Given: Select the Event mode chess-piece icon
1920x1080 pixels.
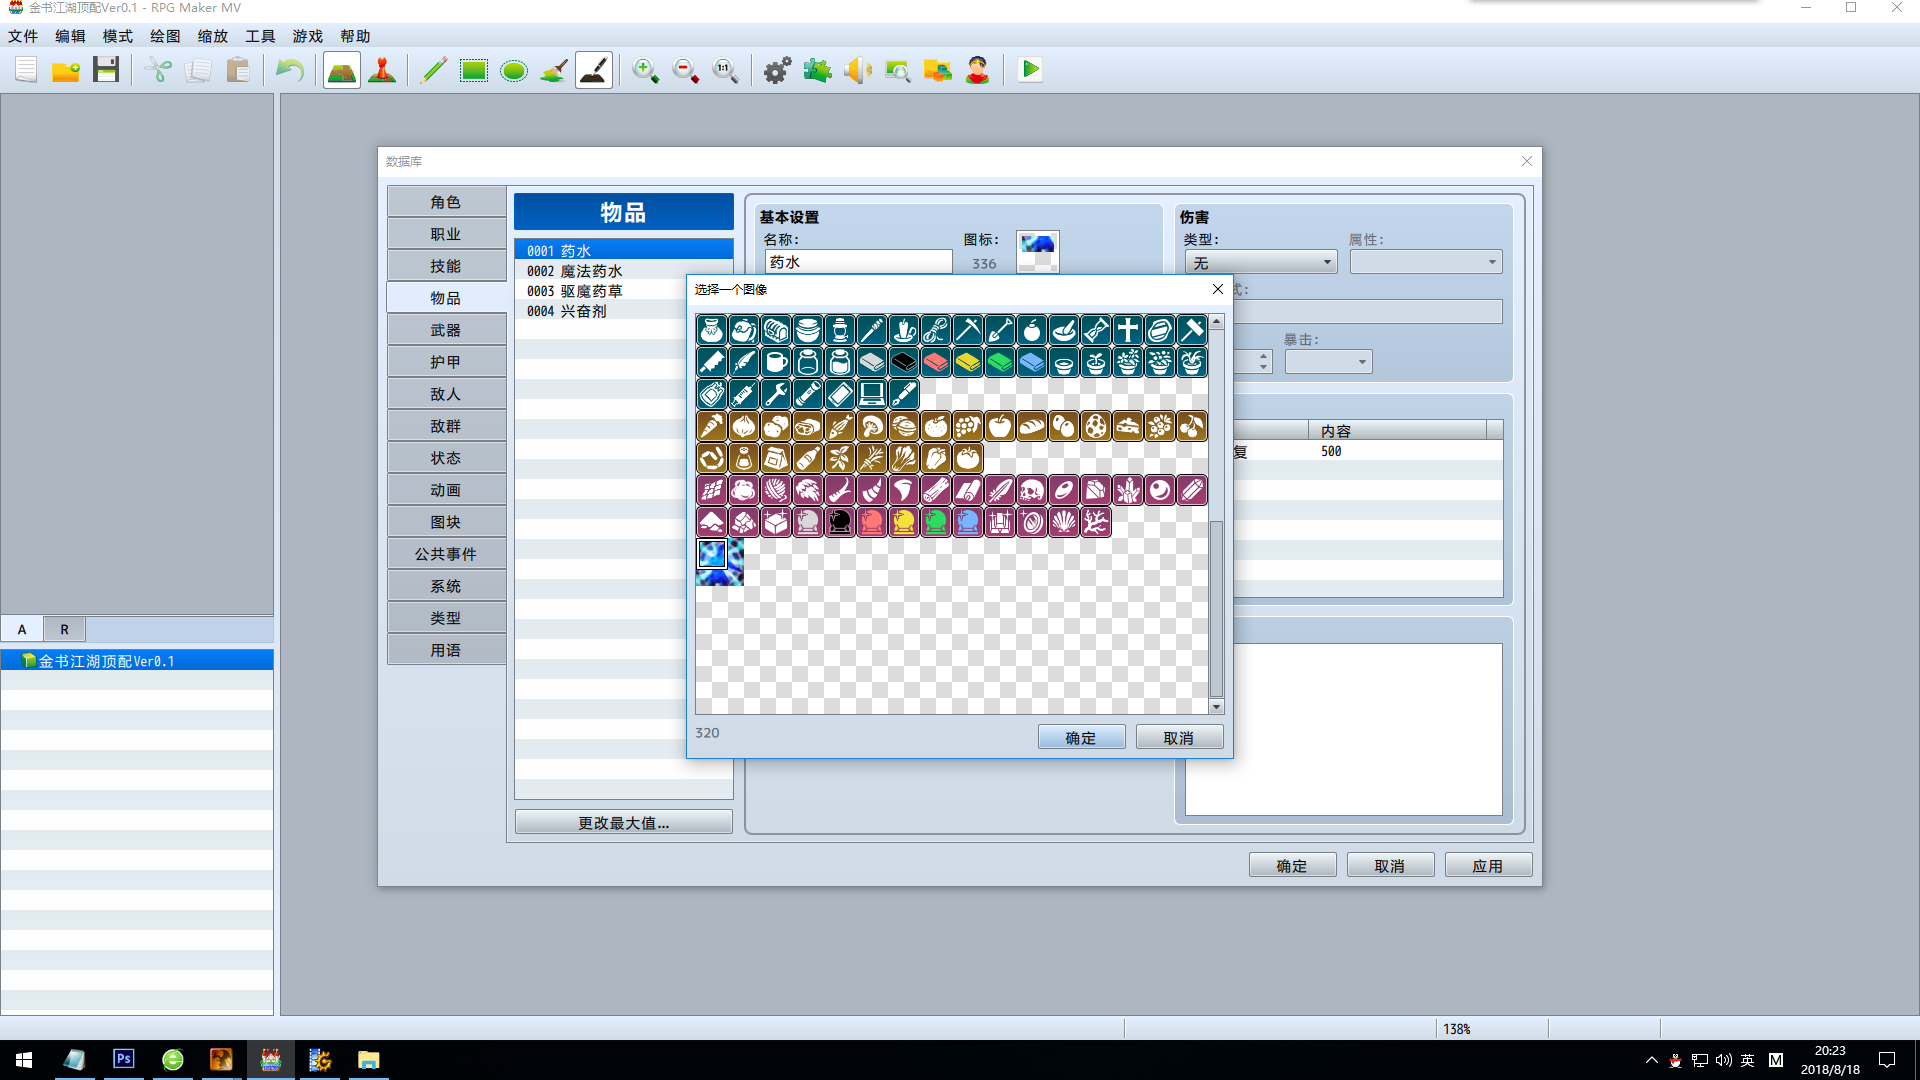Looking at the screenshot, I should point(382,70).
